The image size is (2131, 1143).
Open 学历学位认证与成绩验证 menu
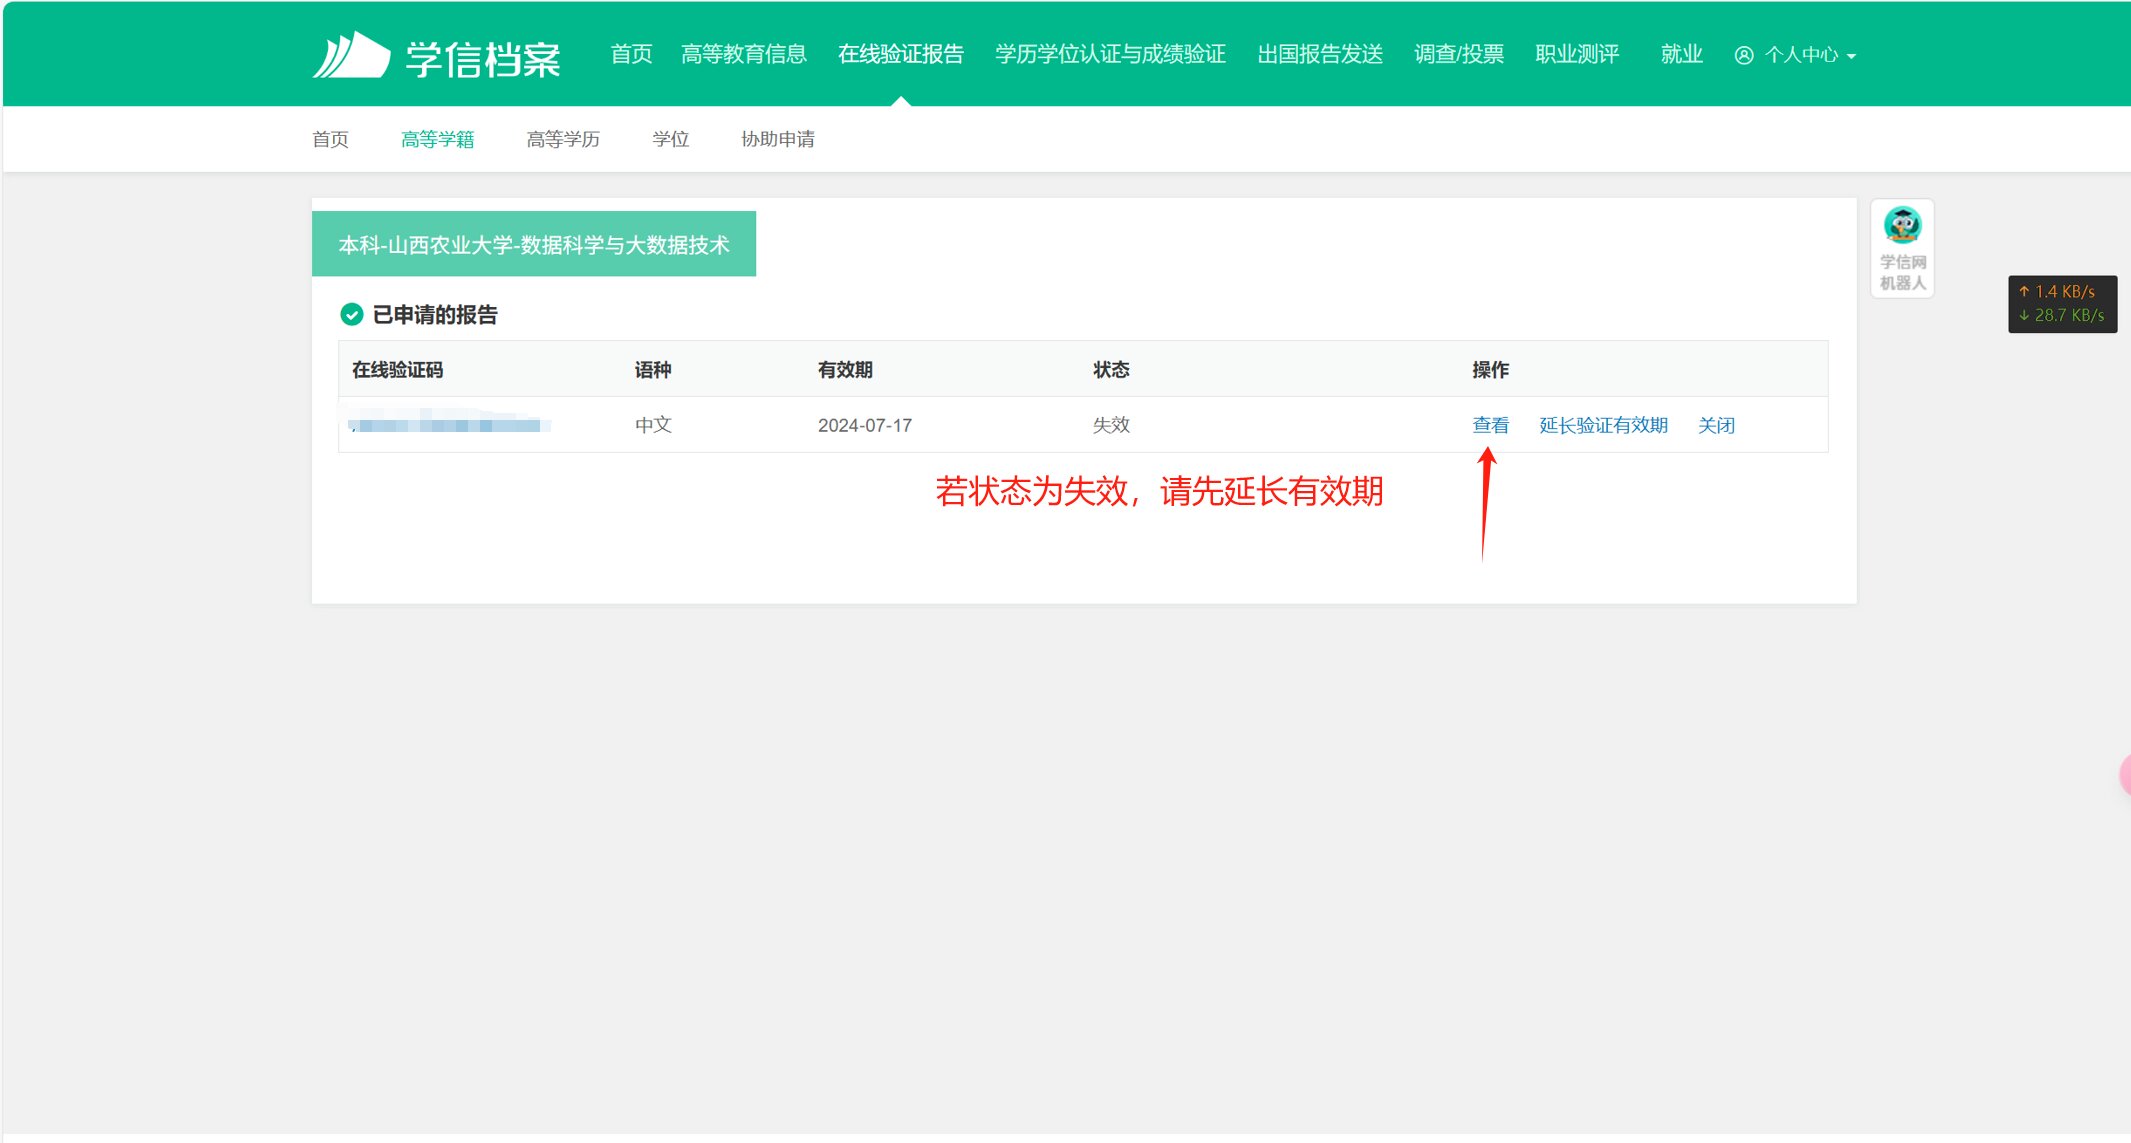1110,54
